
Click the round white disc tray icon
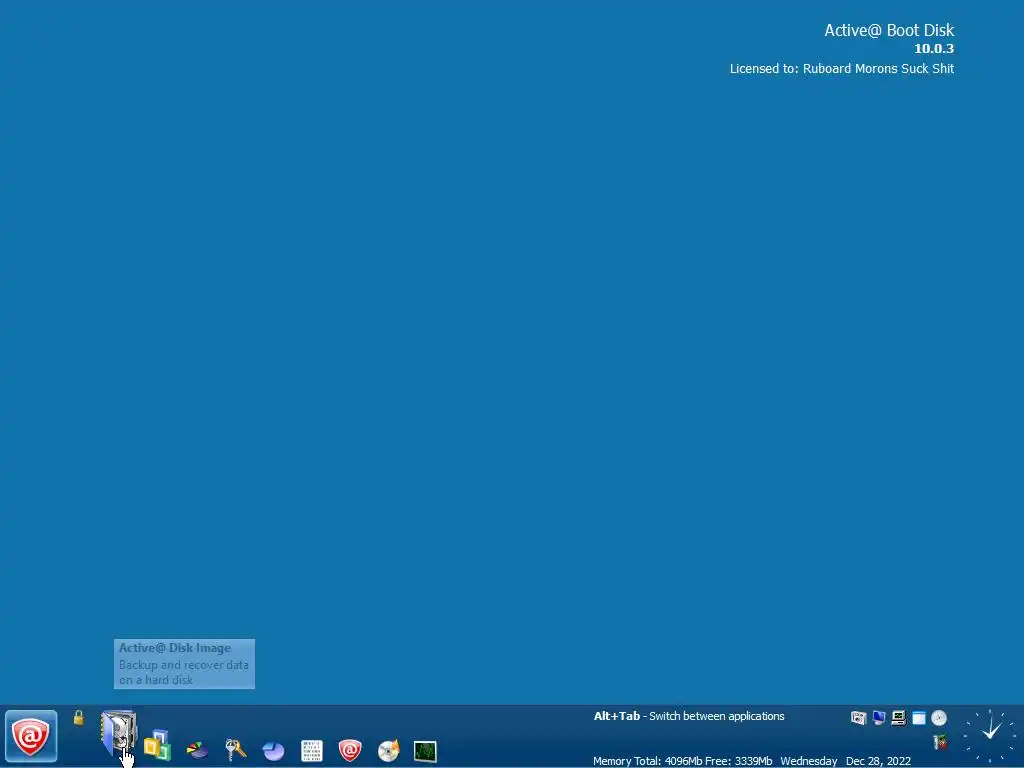click(939, 718)
